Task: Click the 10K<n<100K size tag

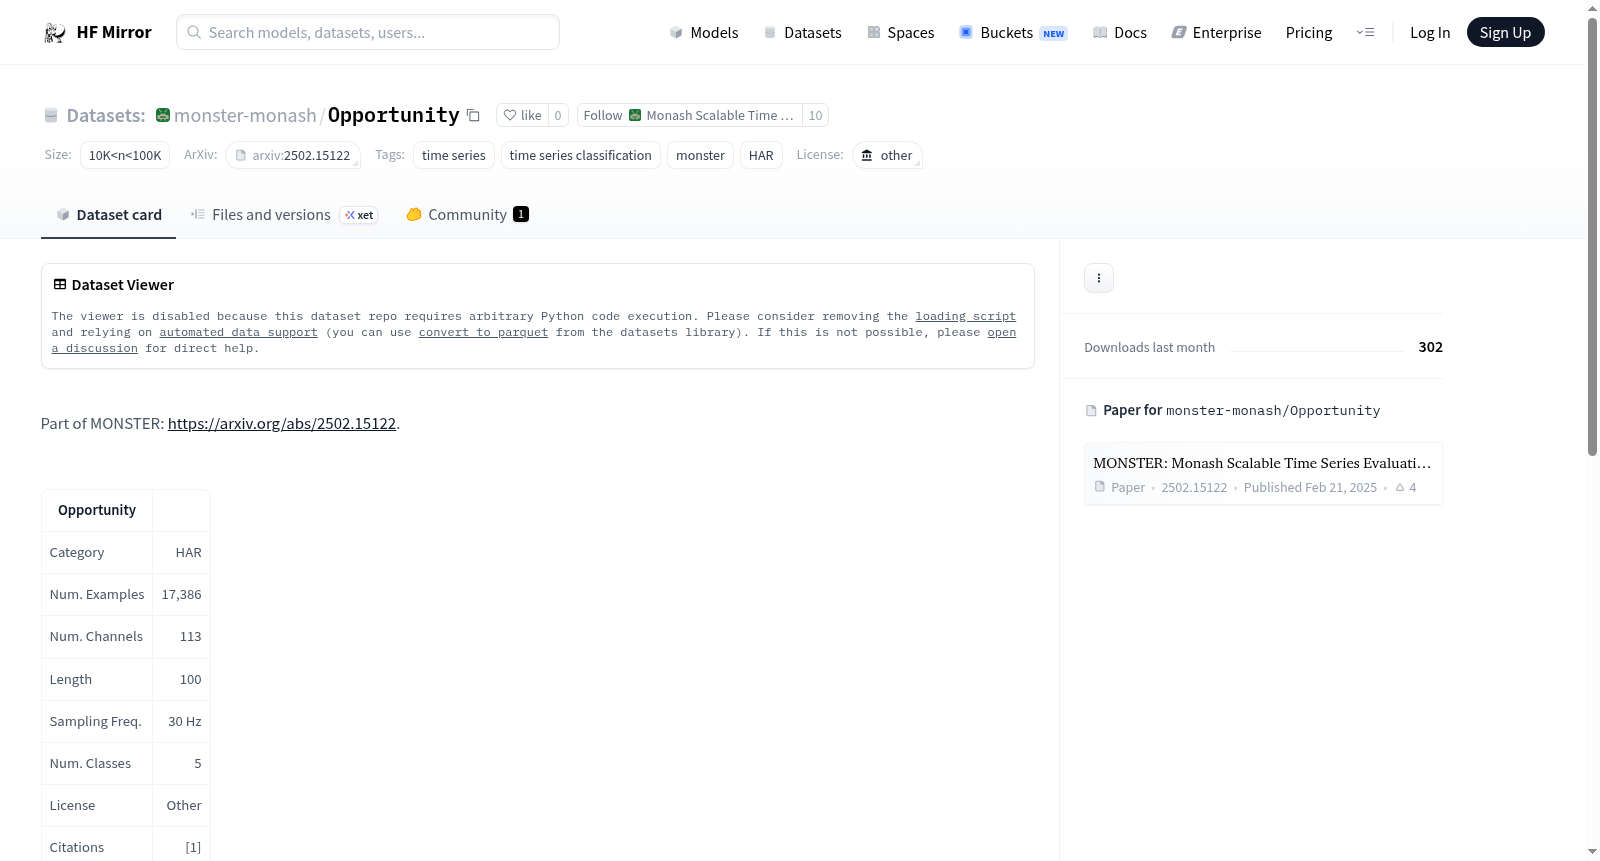Action: pyautogui.click(x=125, y=156)
